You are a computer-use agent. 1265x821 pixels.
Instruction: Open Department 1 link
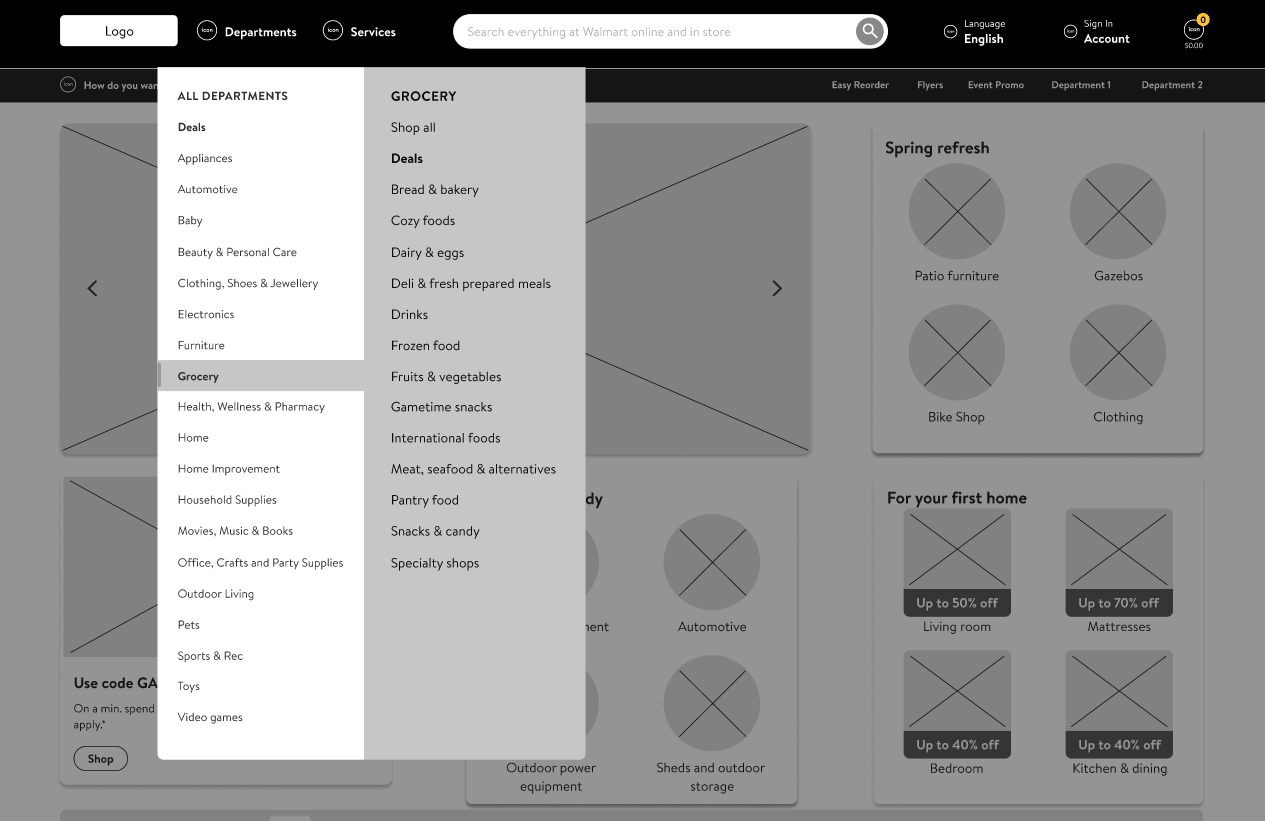[1081, 85]
